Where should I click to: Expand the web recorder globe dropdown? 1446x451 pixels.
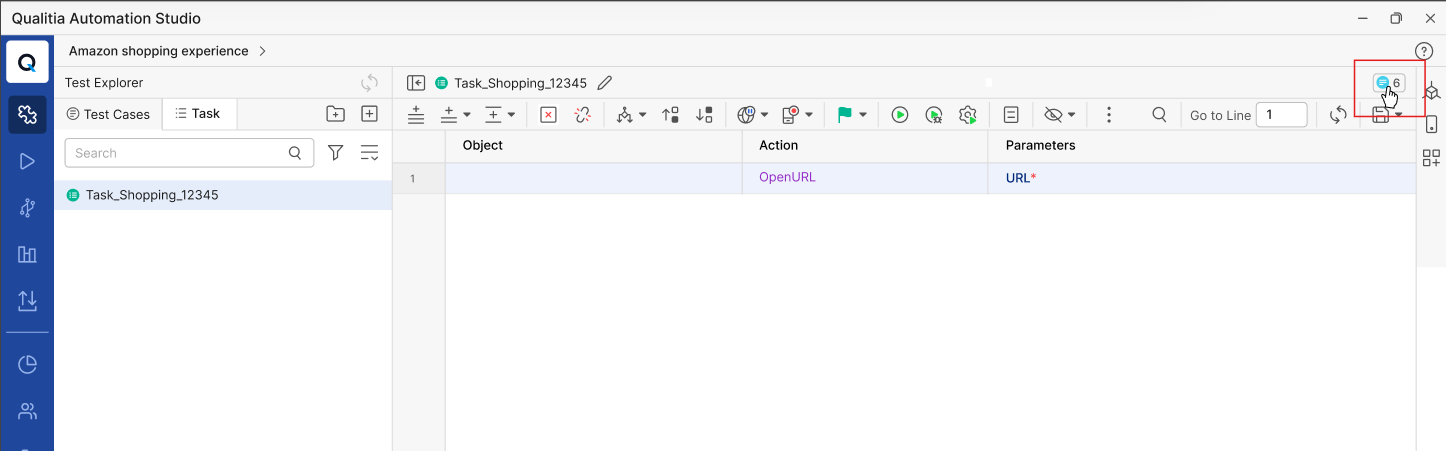pyautogui.click(x=764, y=115)
